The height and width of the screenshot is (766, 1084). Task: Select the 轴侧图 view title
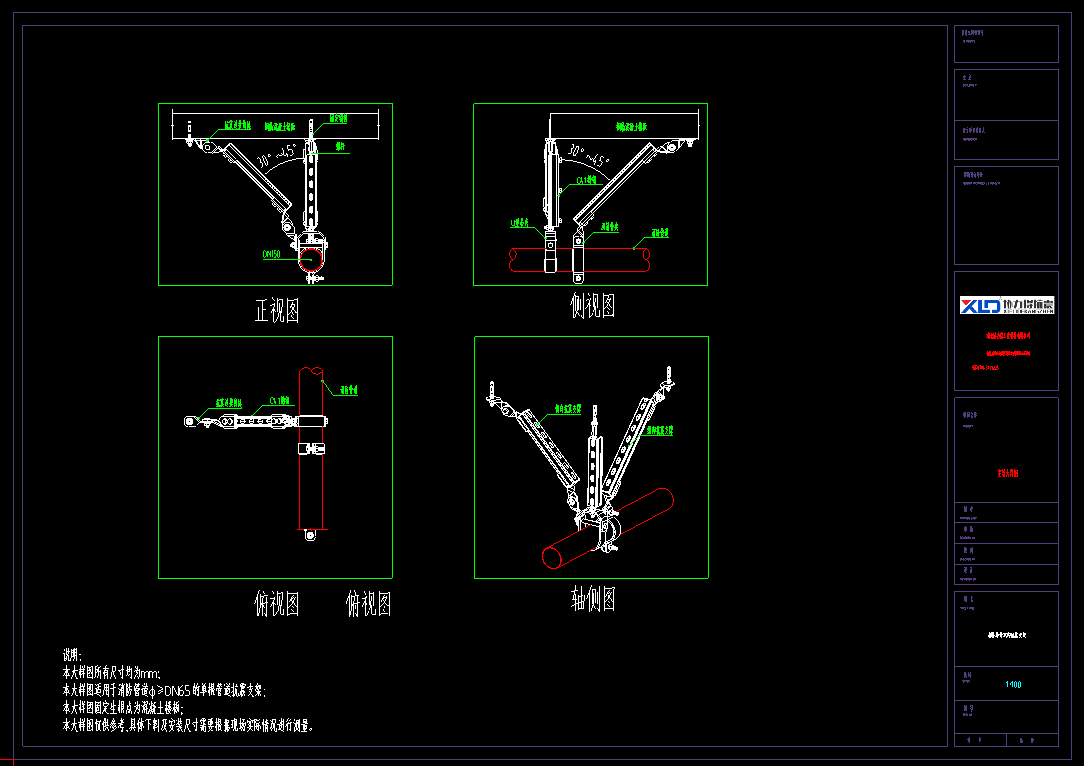click(x=593, y=599)
